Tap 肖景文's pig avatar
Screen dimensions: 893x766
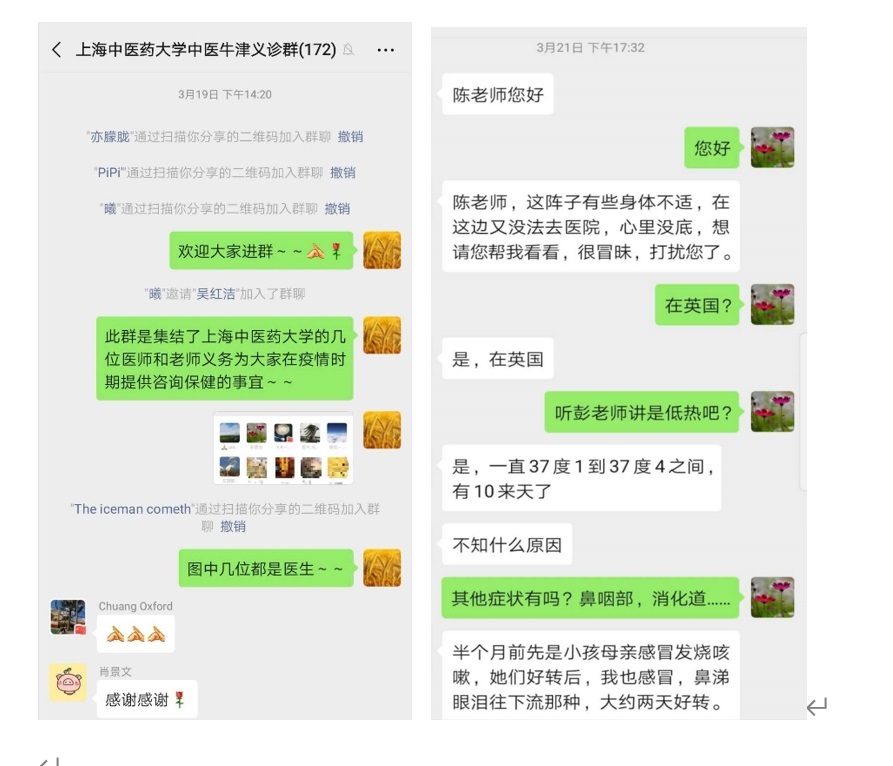coord(68,682)
